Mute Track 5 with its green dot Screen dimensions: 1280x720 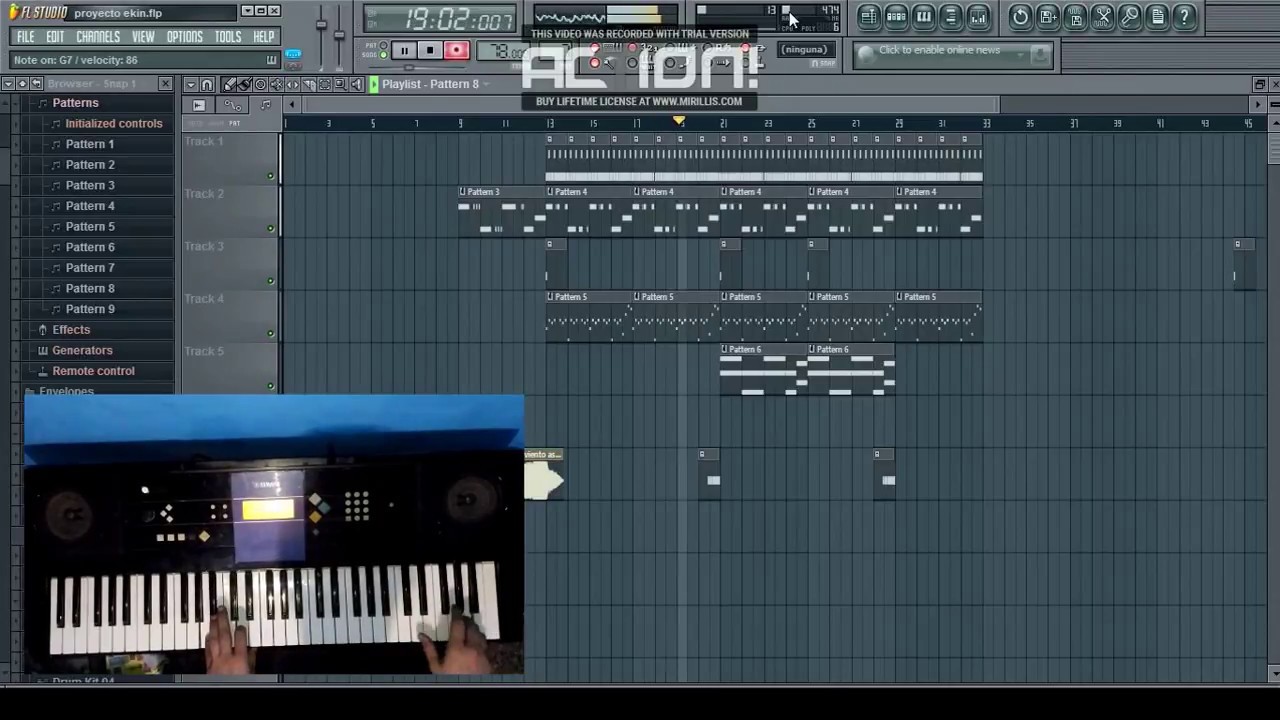click(x=270, y=386)
